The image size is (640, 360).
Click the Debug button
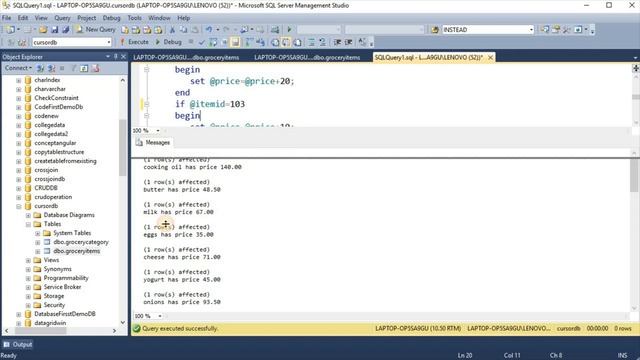pyautogui.click(x=168, y=42)
